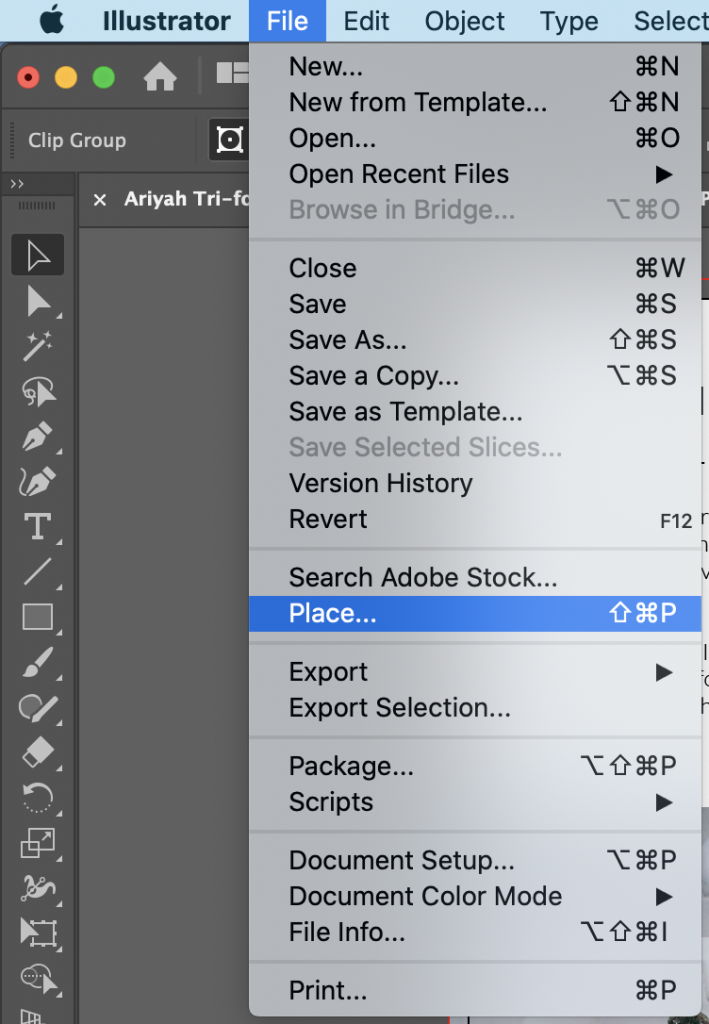Open Version History
The width and height of the screenshot is (709, 1024).
[475, 483]
